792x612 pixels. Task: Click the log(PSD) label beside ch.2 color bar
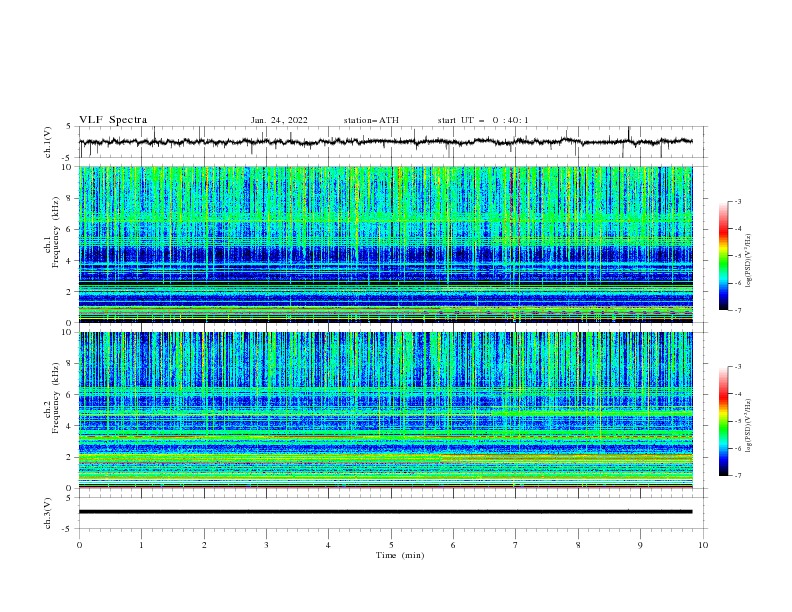pos(749,425)
